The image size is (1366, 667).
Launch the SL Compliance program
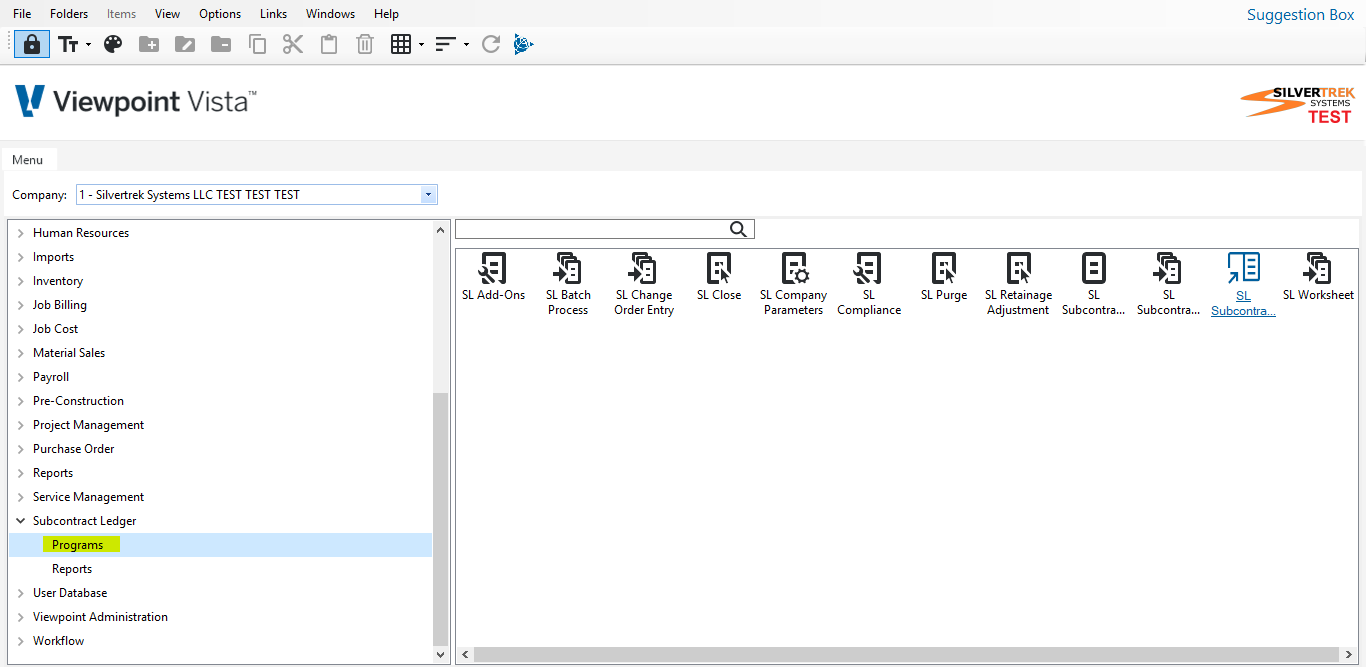point(869,284)
